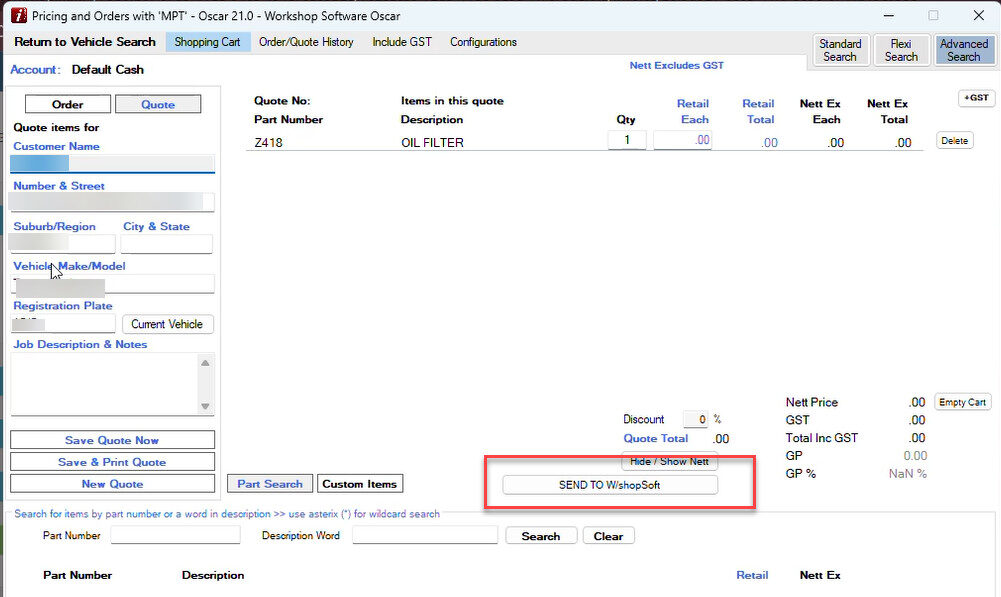The height and width of the screenshot is (597, 1001).
Task: Click the Default Cash account text
Action: coord(107,70)
